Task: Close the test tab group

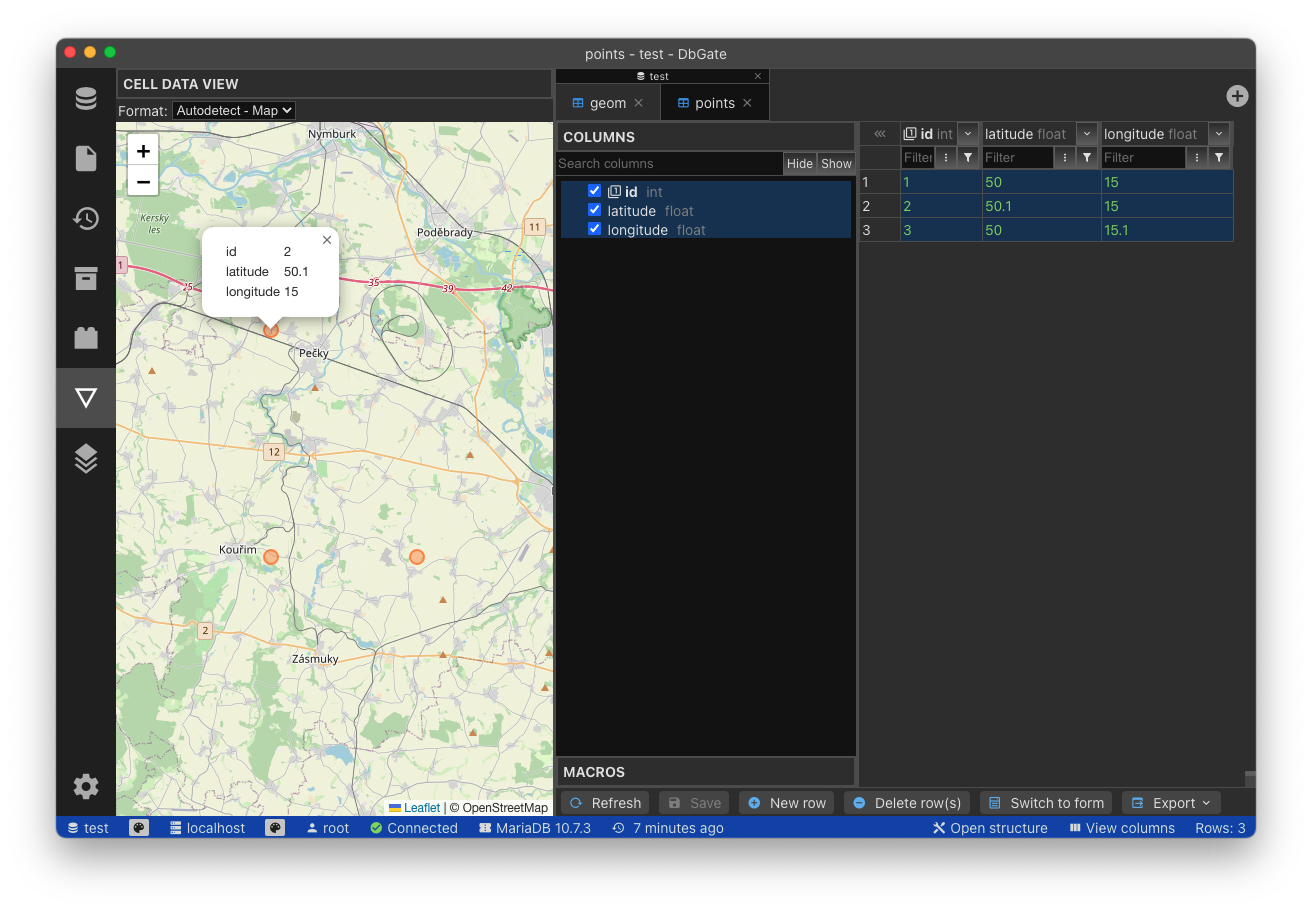Action: click(x=758, y=76)
